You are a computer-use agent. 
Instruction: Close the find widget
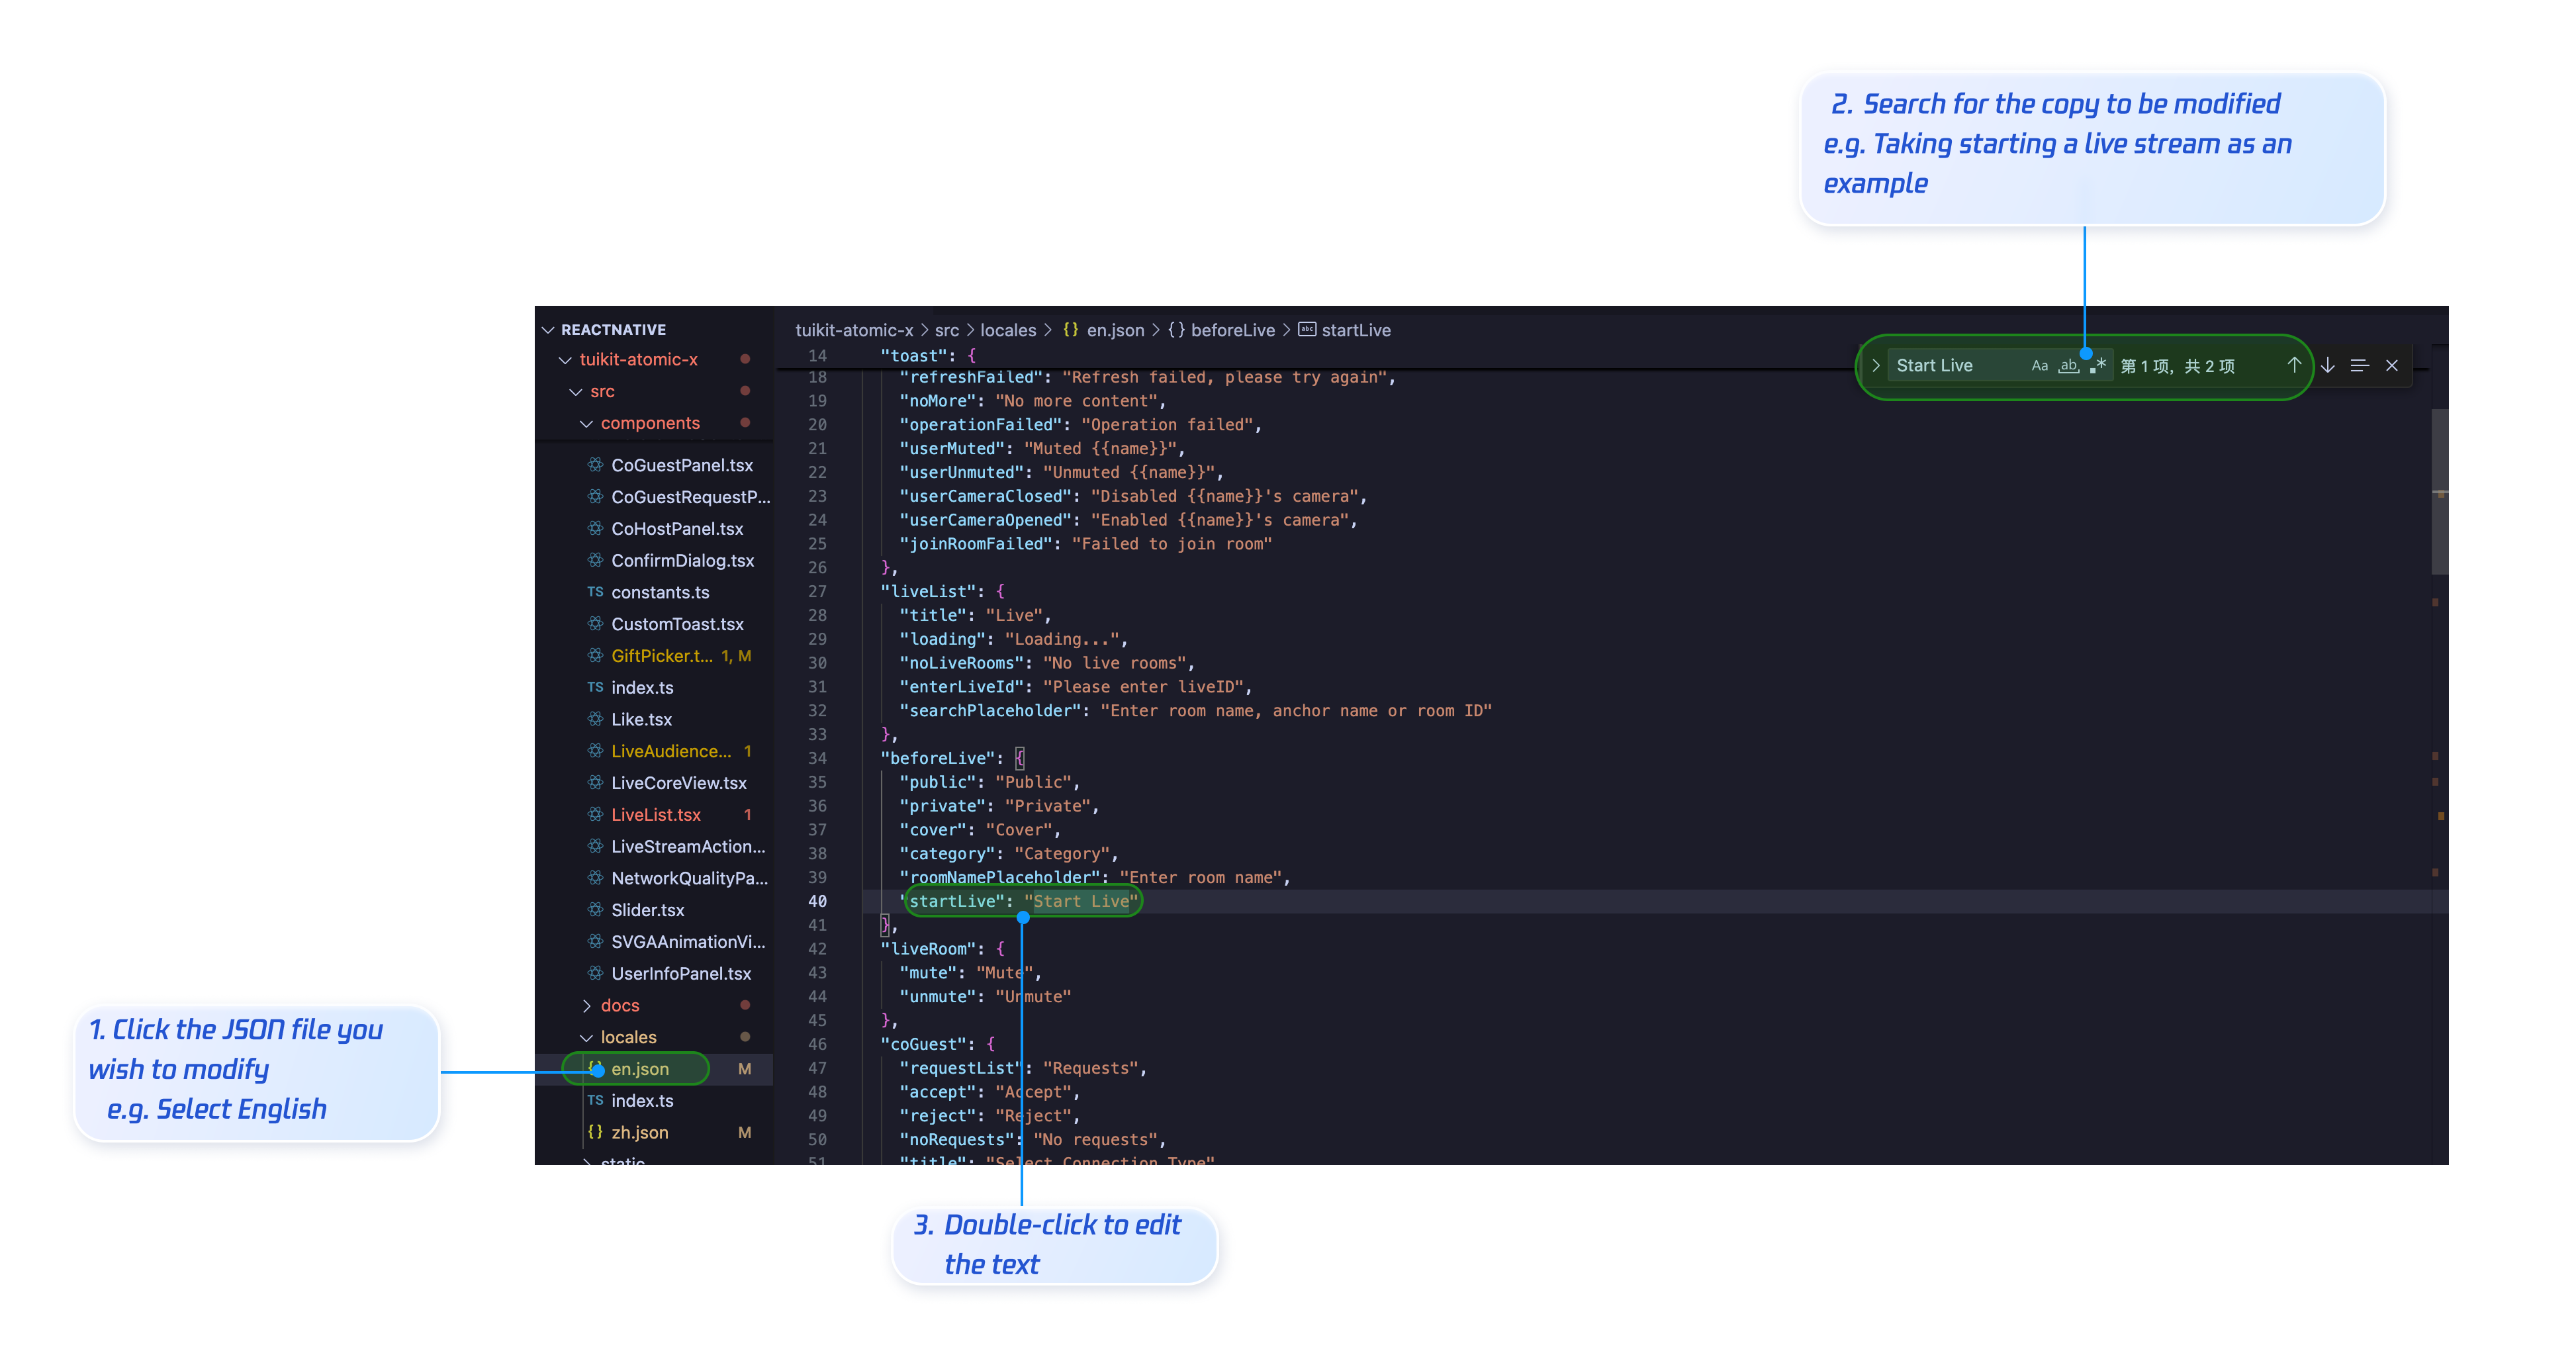coord(2392,366)
